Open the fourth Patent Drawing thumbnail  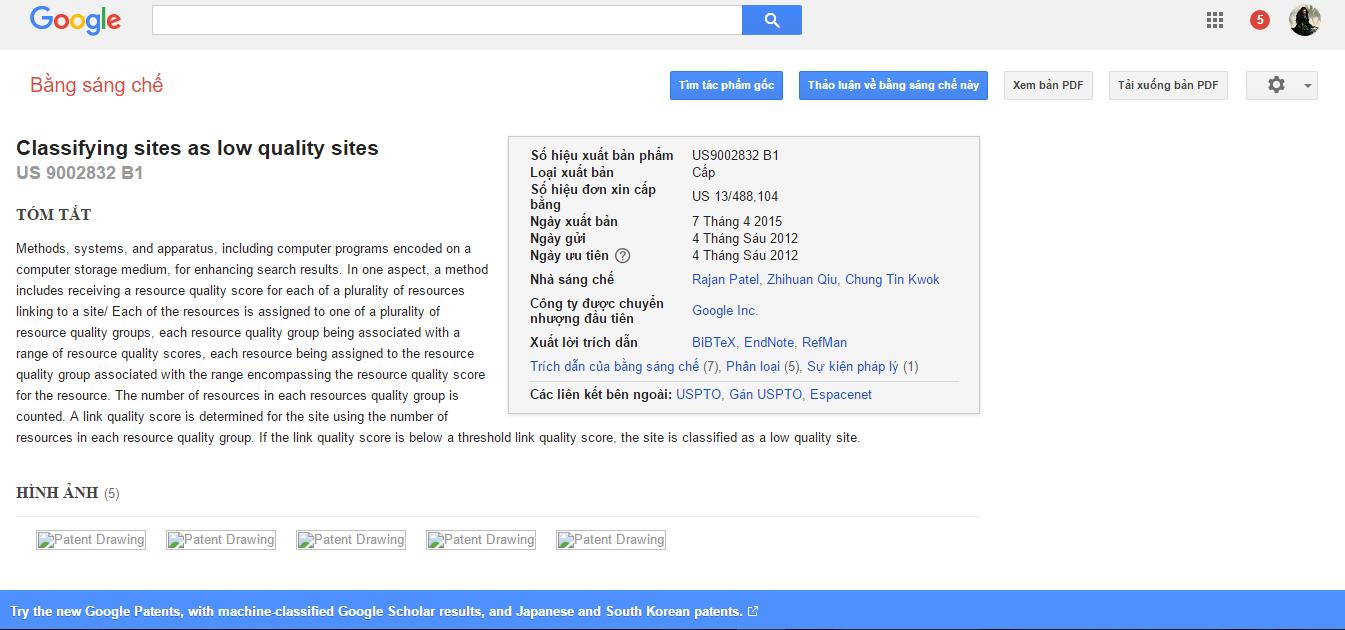tap(481, 540)
